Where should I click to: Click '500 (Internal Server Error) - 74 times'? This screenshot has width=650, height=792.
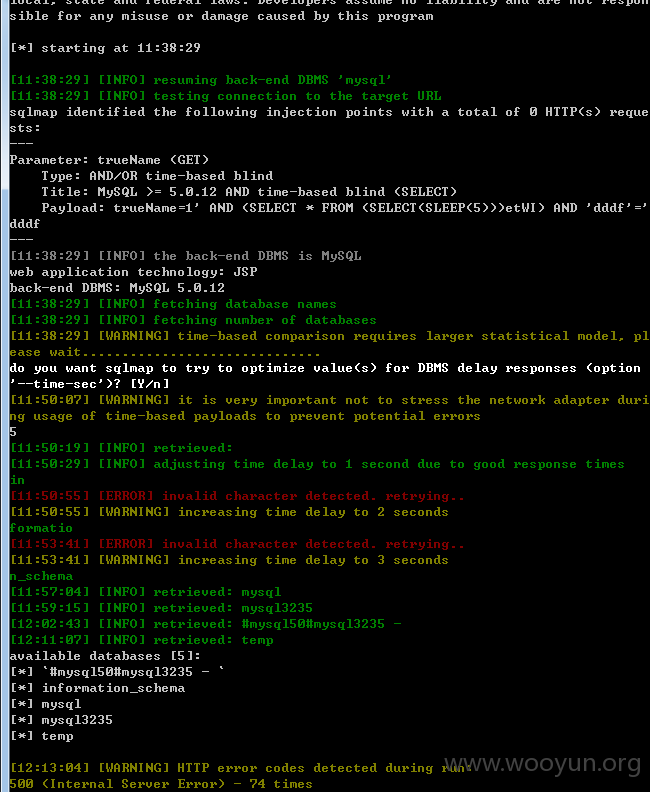click(161, 784)
